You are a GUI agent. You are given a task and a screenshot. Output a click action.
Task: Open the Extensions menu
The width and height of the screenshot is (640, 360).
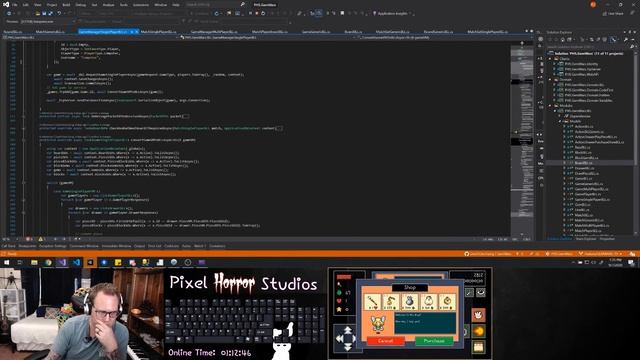tap(141, 4)
